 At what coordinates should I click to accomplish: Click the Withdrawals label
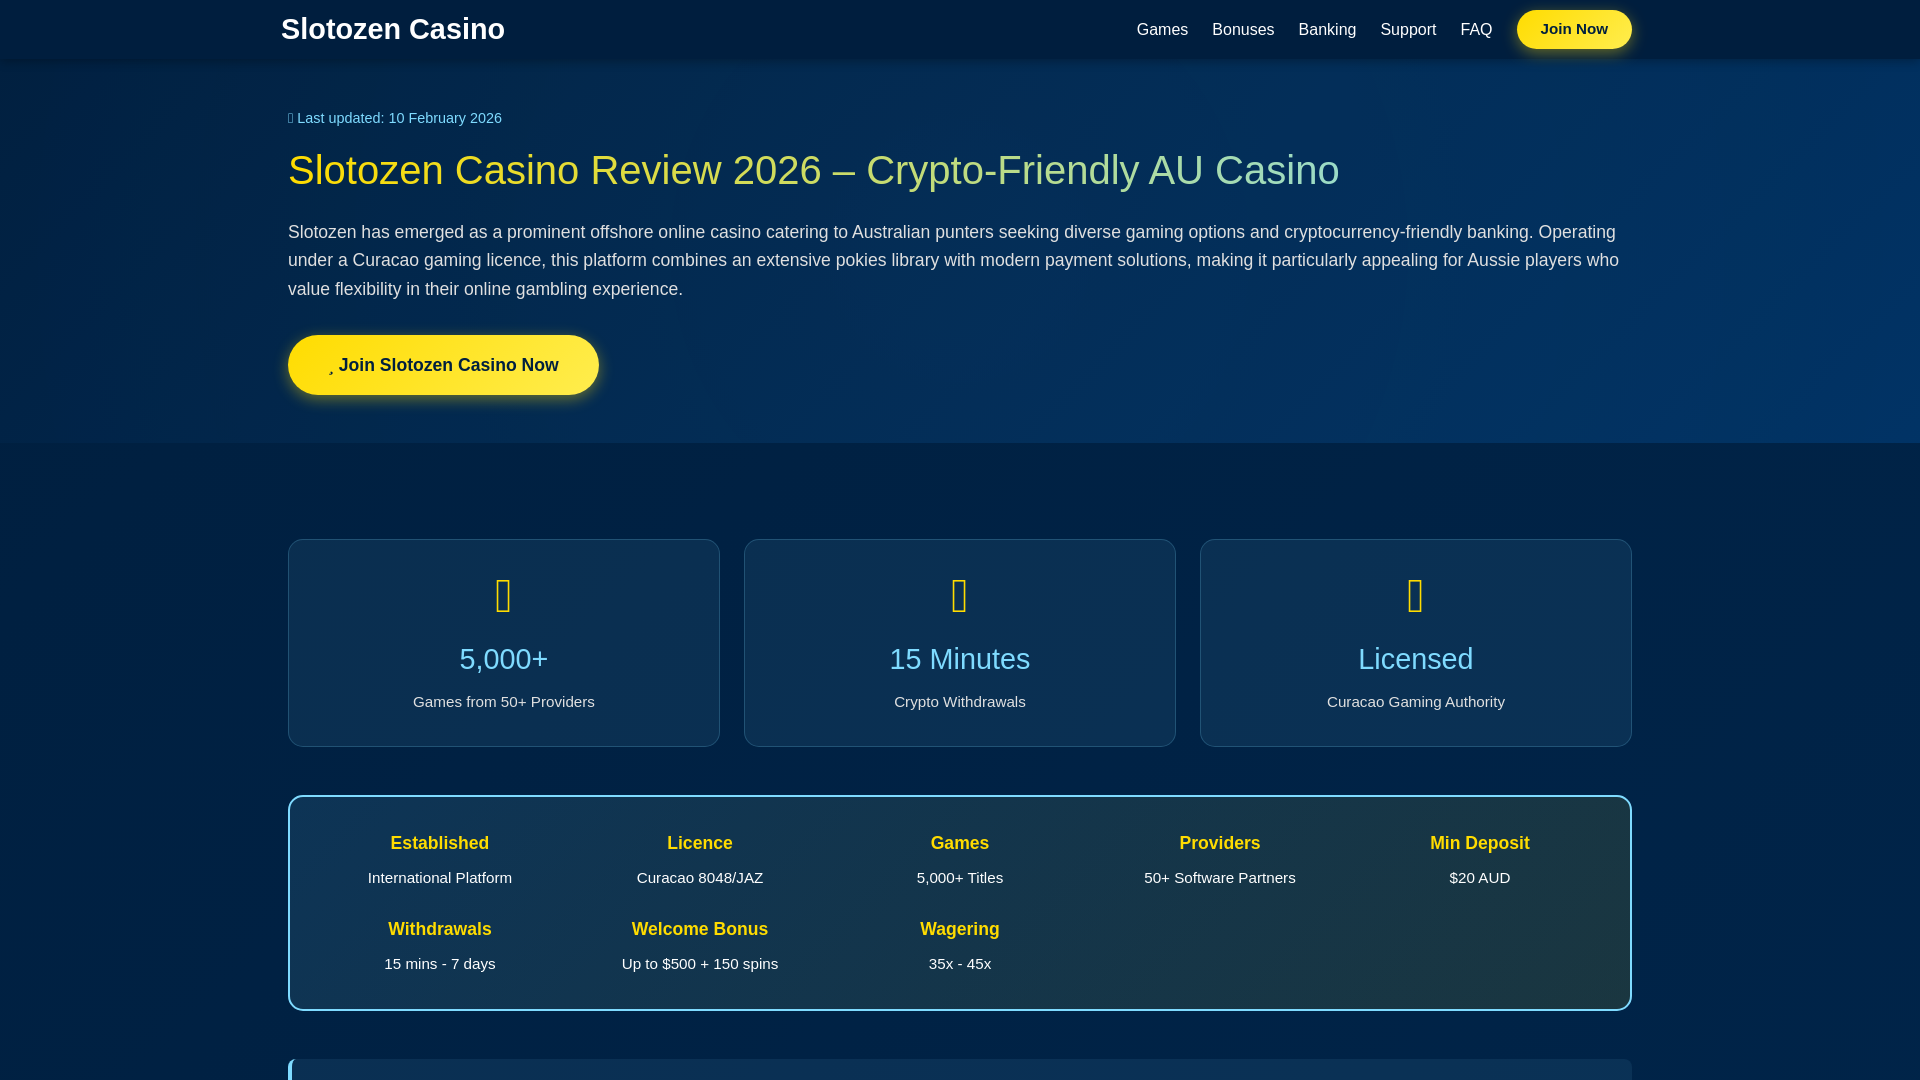pyautogui.click(x=440, y=929)
